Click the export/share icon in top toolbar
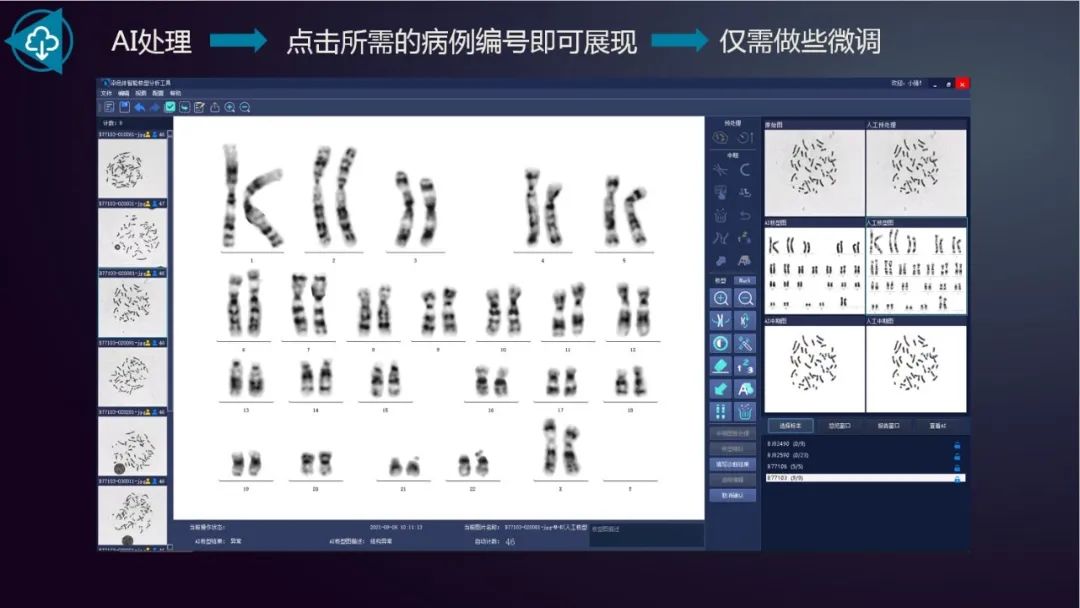Image resolution: width=1080 pixels, height=608 pixels. (x=214, y=107)
